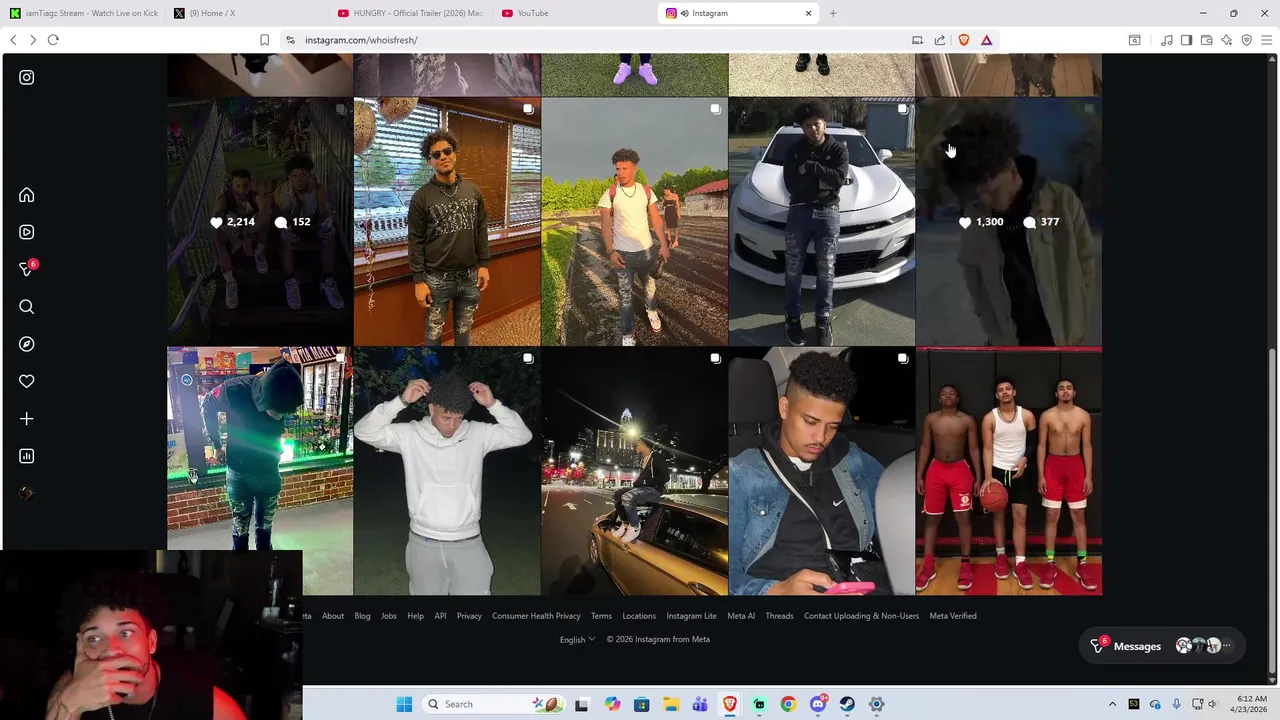Click the instagram.com/whoisfresh address field
Image resolution: width=1280 pixels, height=720 pixels.
coord(595,40)
